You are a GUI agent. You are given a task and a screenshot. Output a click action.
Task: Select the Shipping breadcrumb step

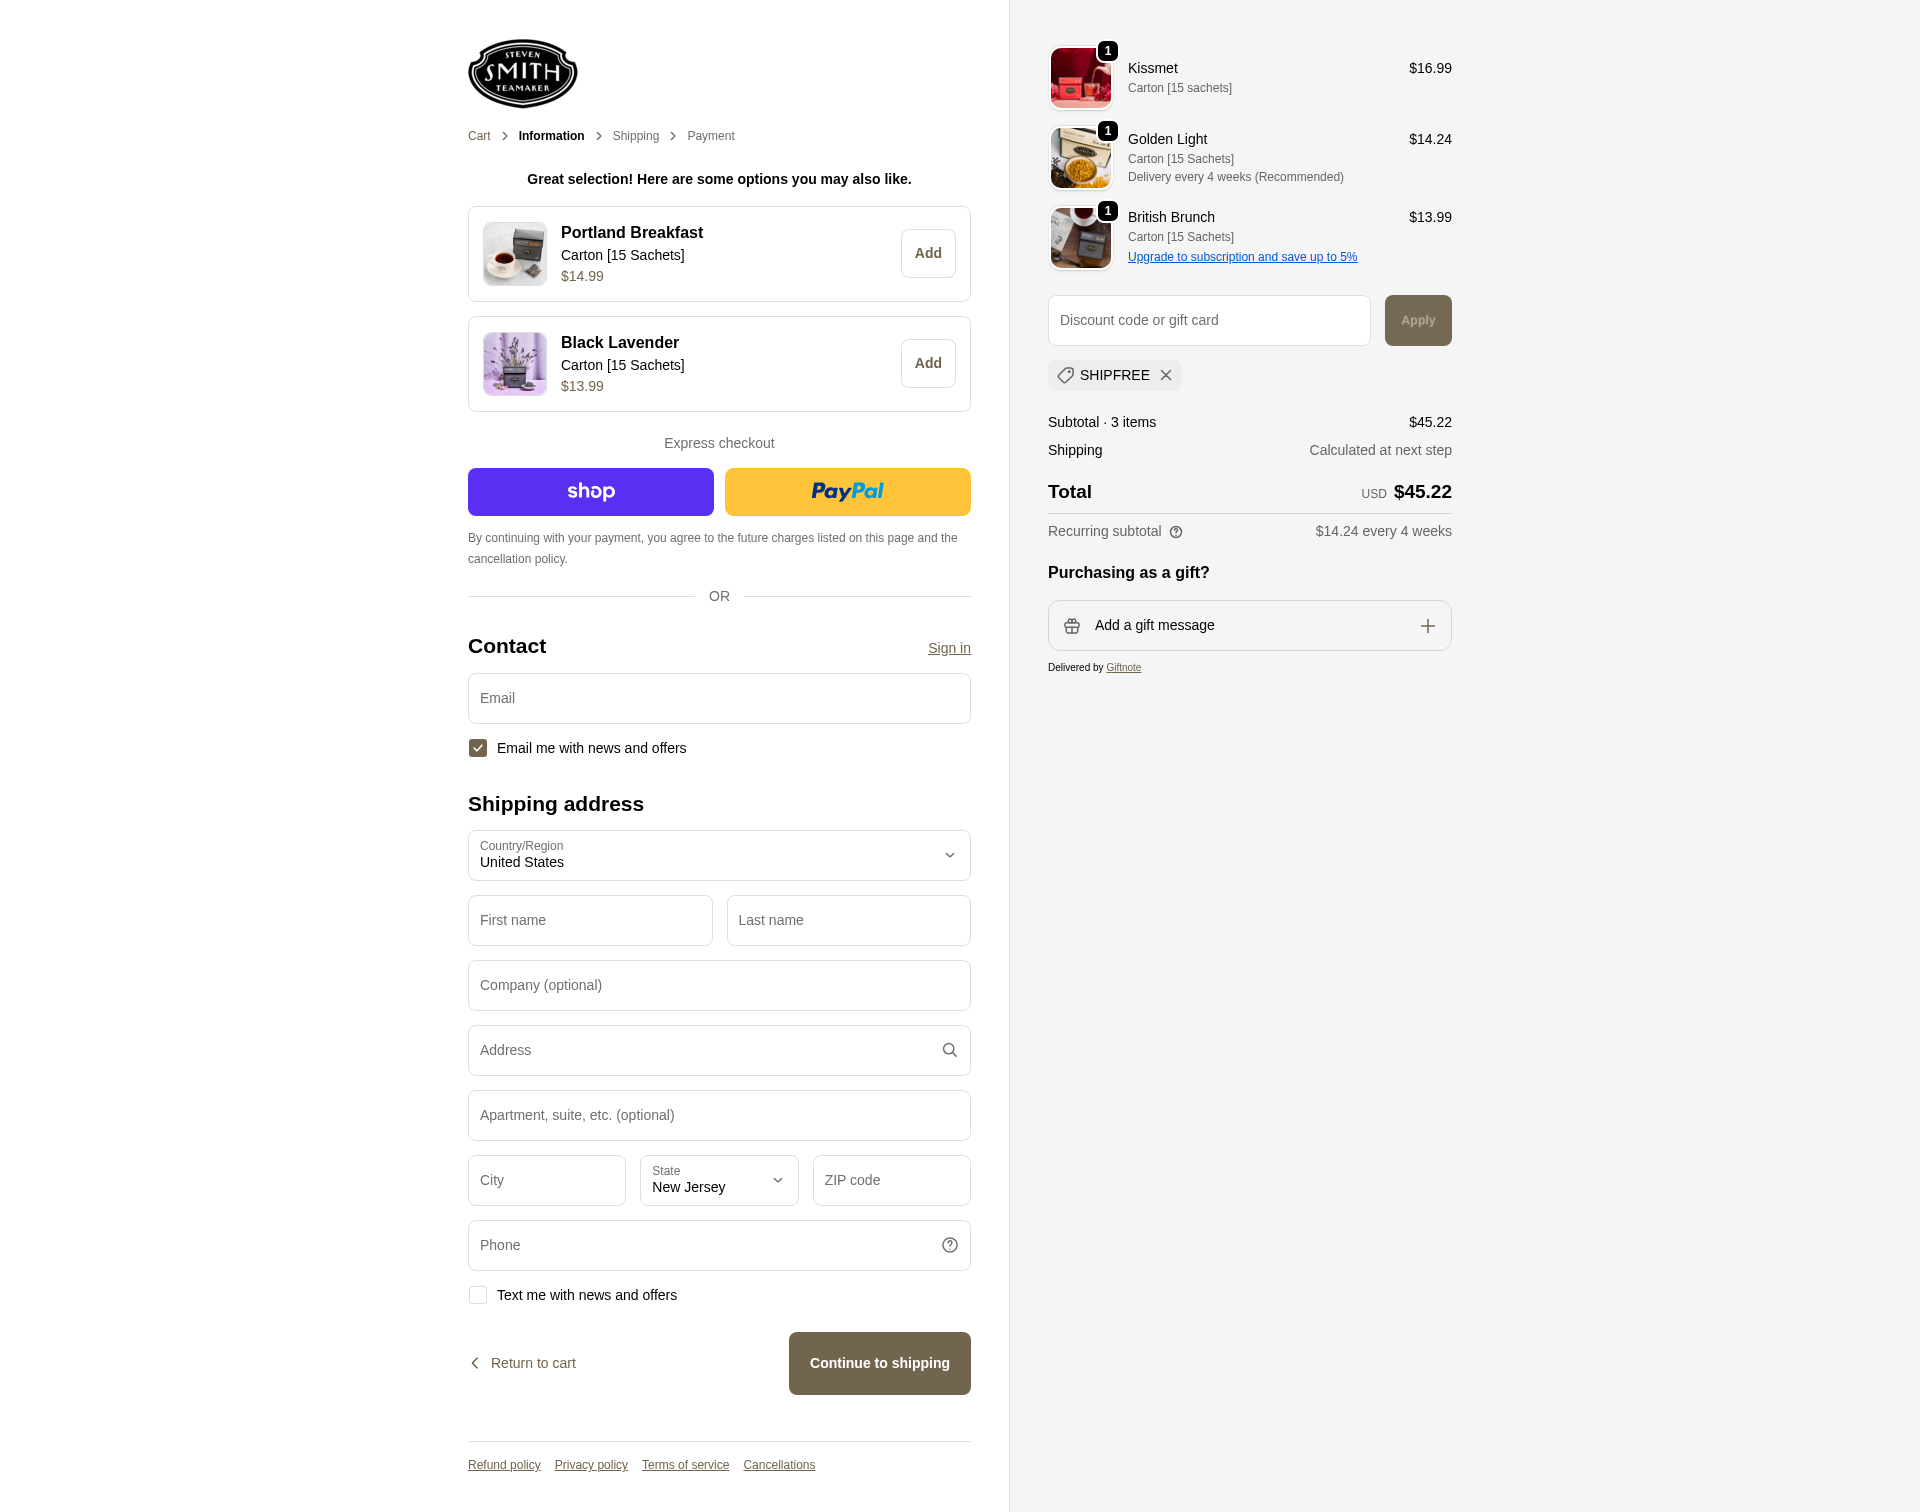(636, 136)
